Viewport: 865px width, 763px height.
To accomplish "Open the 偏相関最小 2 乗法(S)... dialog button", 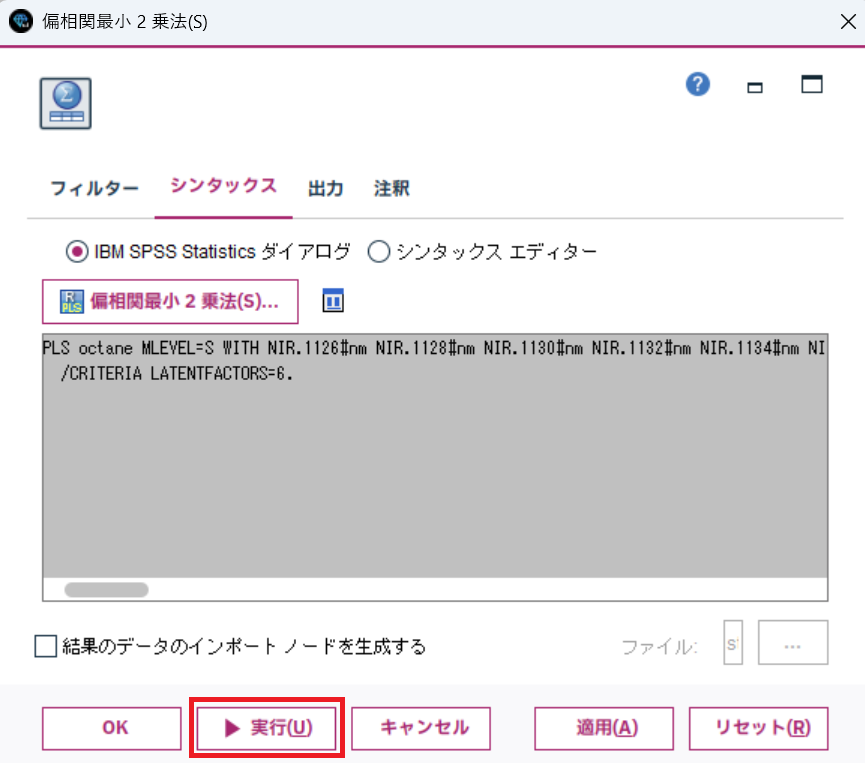I will tap(170, 301).
